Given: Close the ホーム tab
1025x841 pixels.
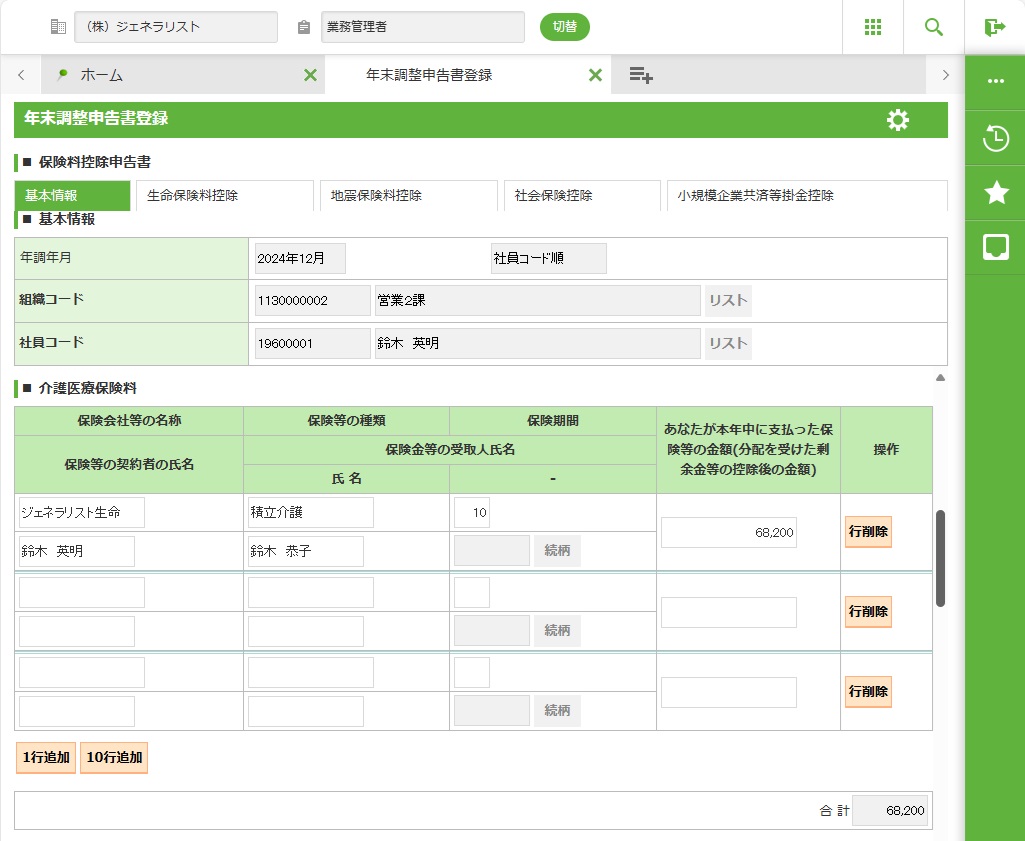Looking at the screenshot, I should pos(310,75).
